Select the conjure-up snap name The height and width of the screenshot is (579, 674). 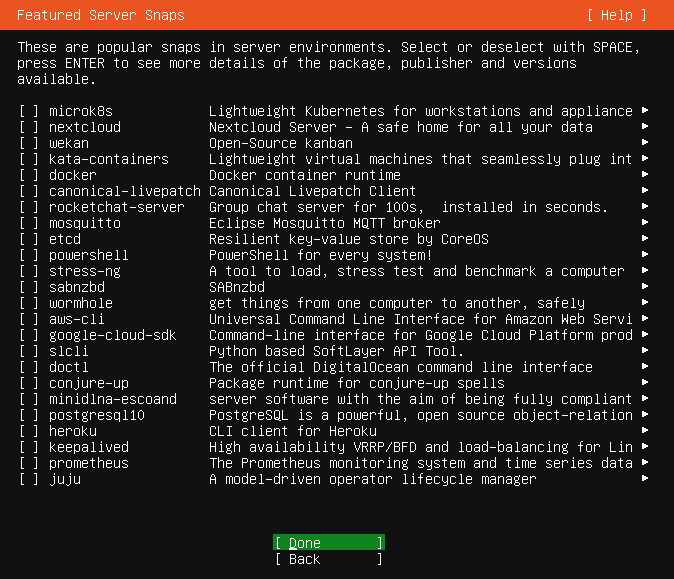(x=89, y=383)
